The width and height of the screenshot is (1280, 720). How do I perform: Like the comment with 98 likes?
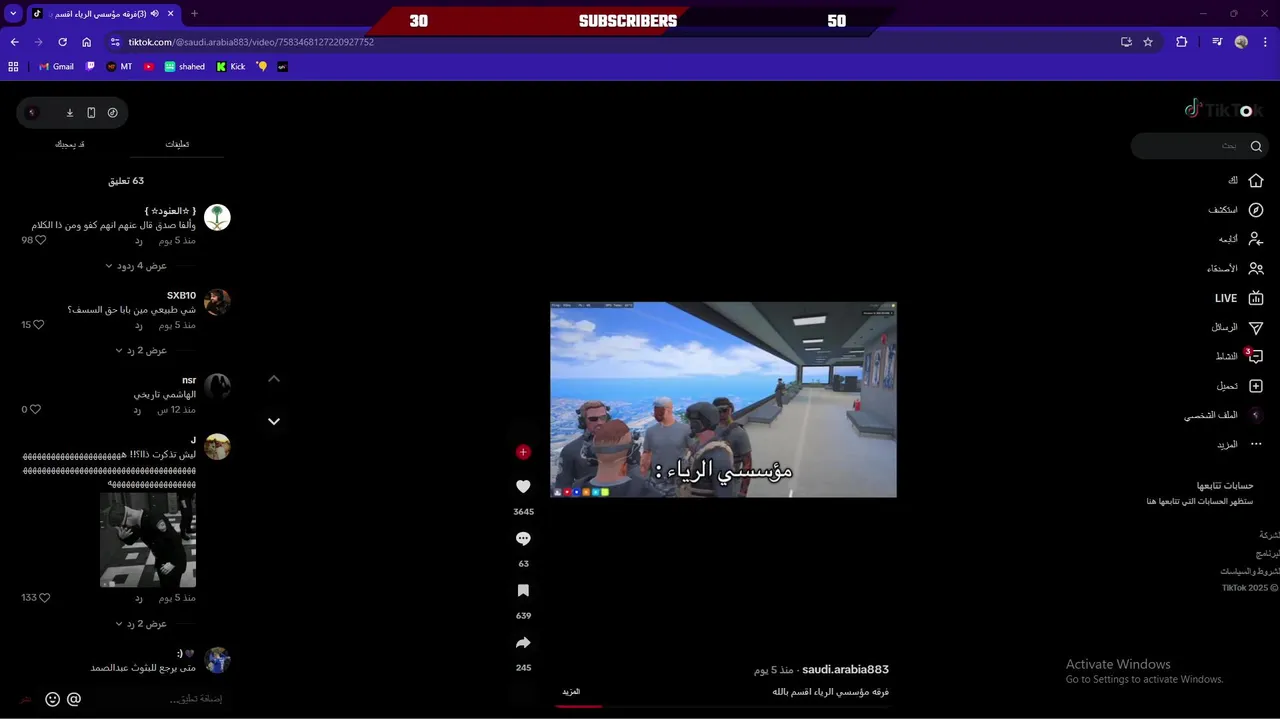click(x=41, y=241)
